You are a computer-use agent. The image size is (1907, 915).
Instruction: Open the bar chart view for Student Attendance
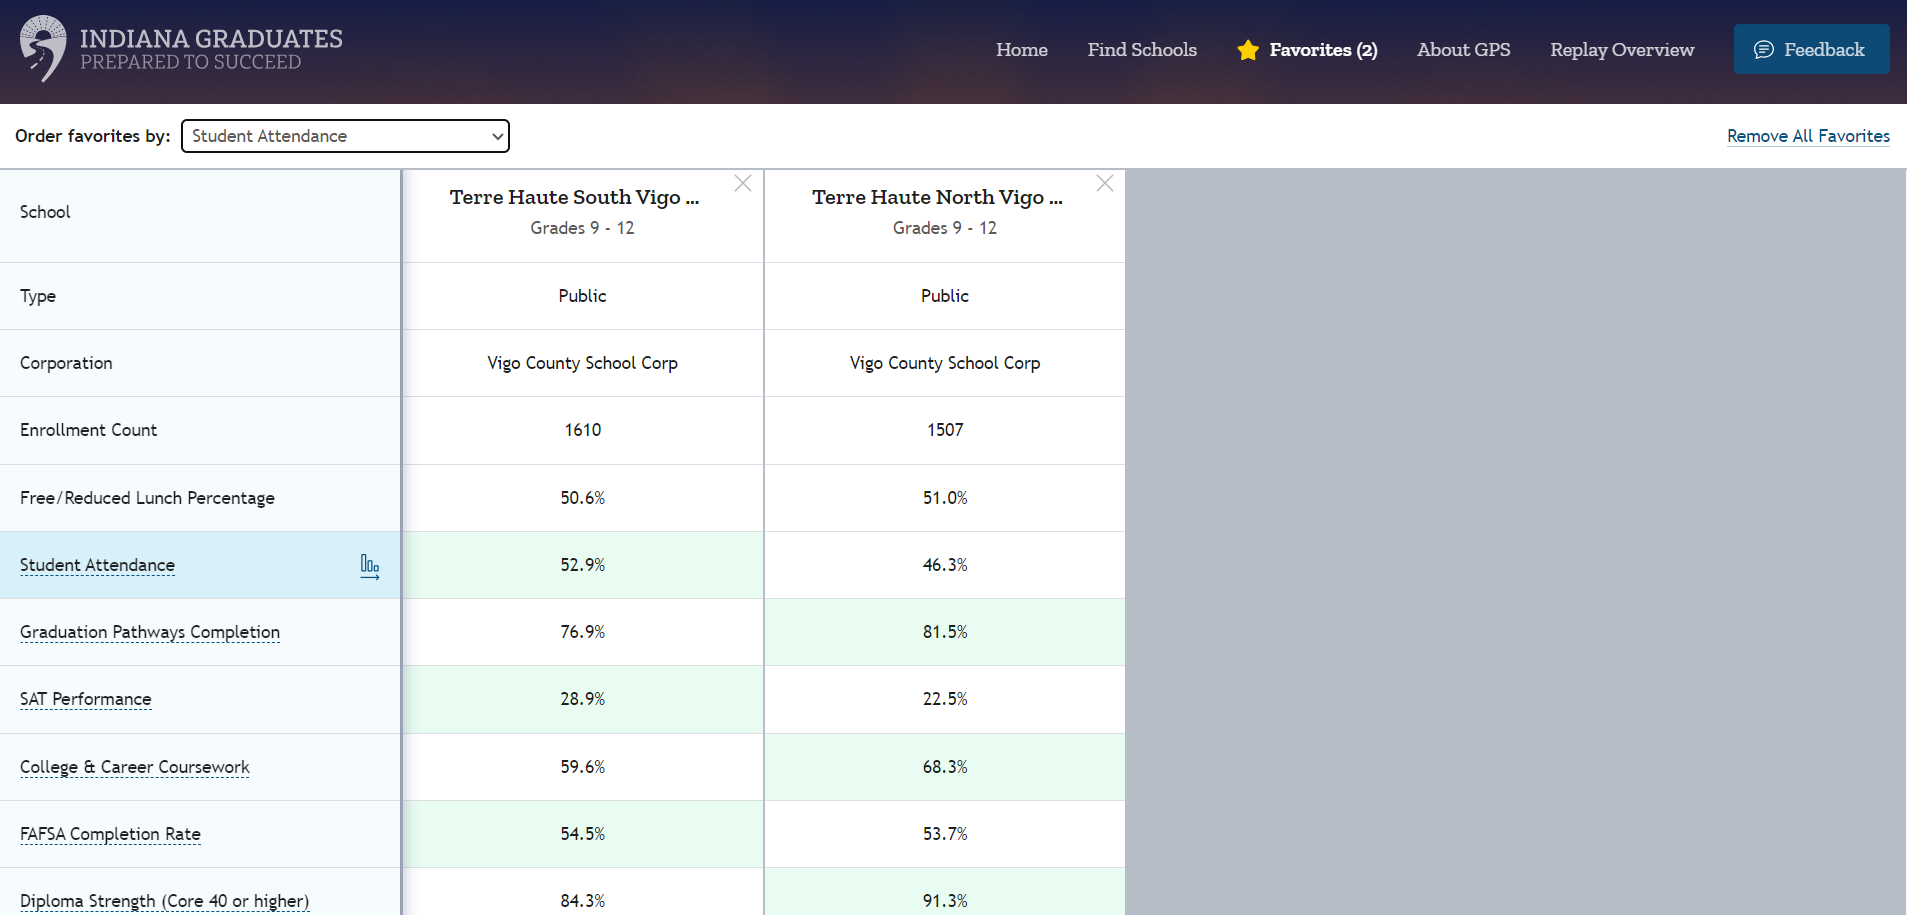370,566
